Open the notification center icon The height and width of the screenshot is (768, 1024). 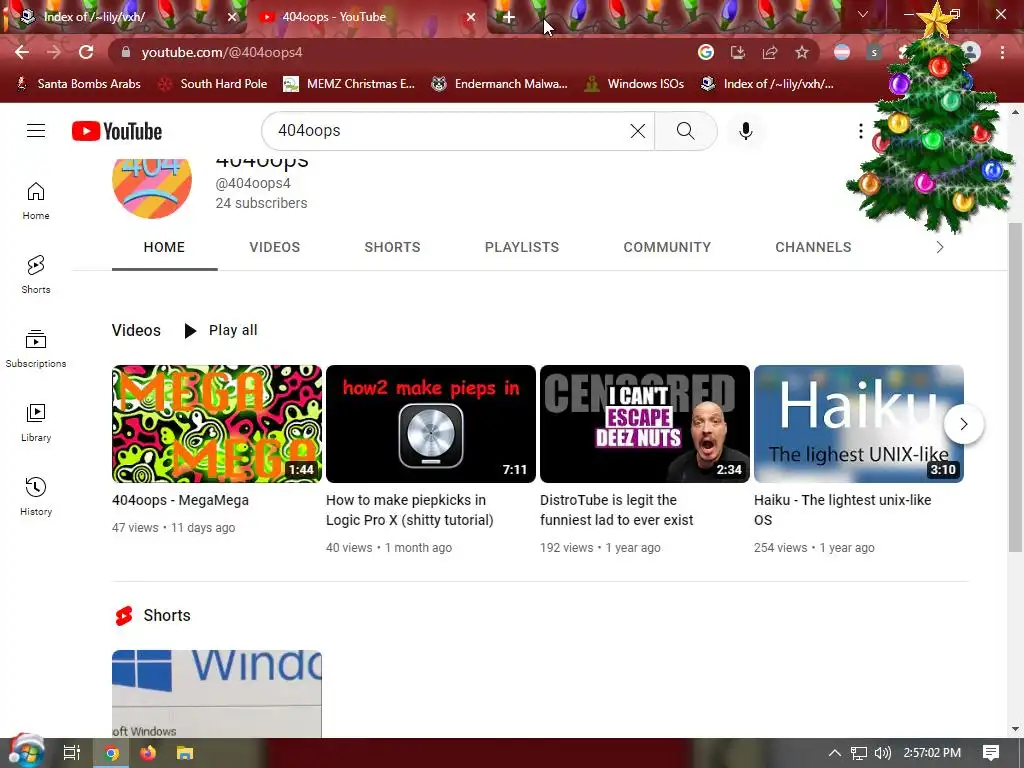click(991, 753)
